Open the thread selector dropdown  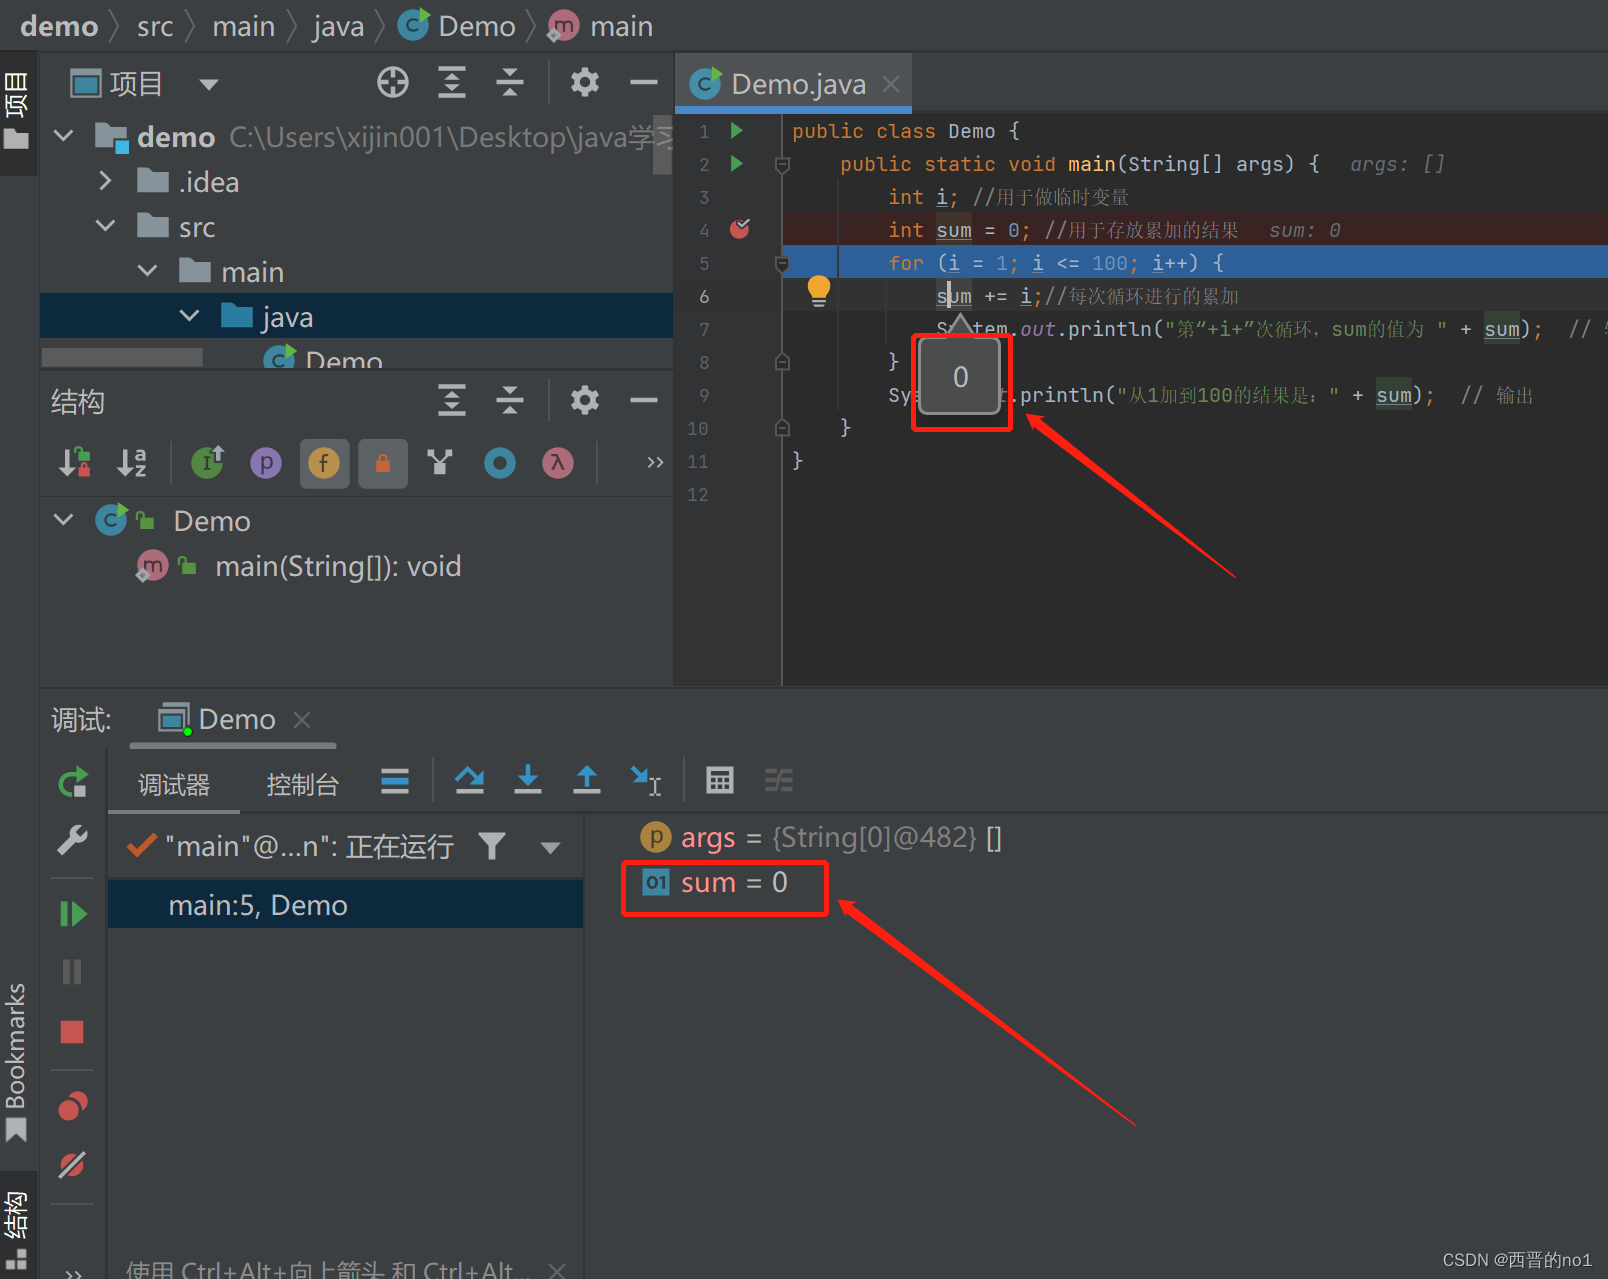550,848
